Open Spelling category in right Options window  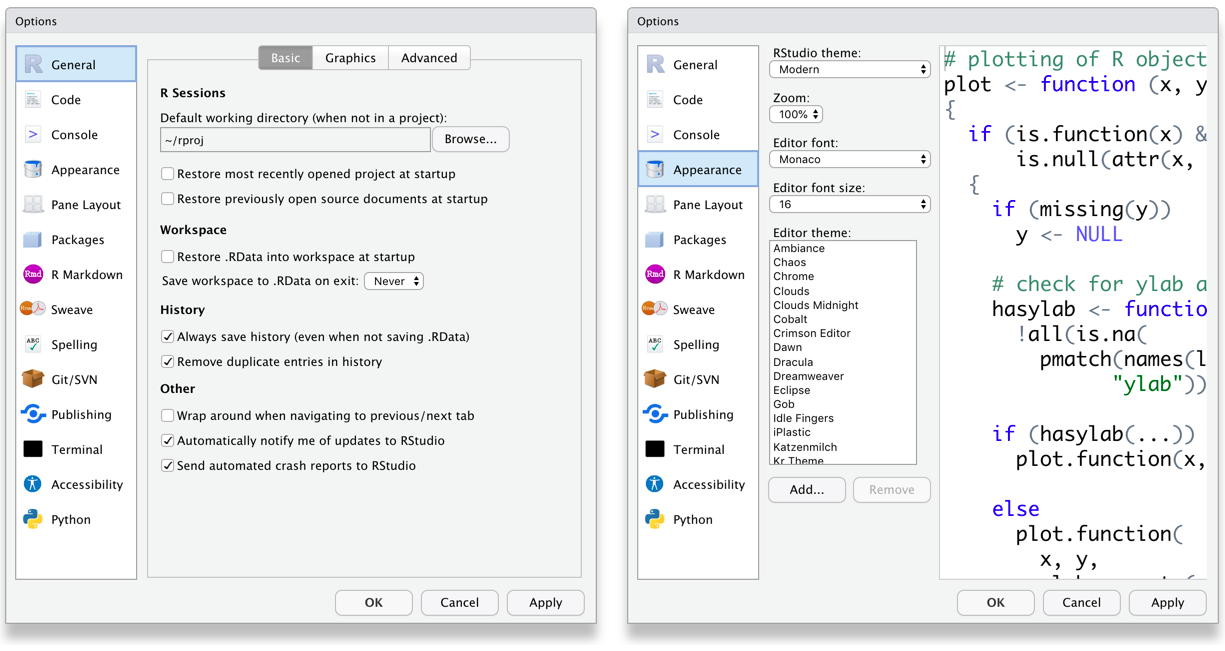pos(698,344)
